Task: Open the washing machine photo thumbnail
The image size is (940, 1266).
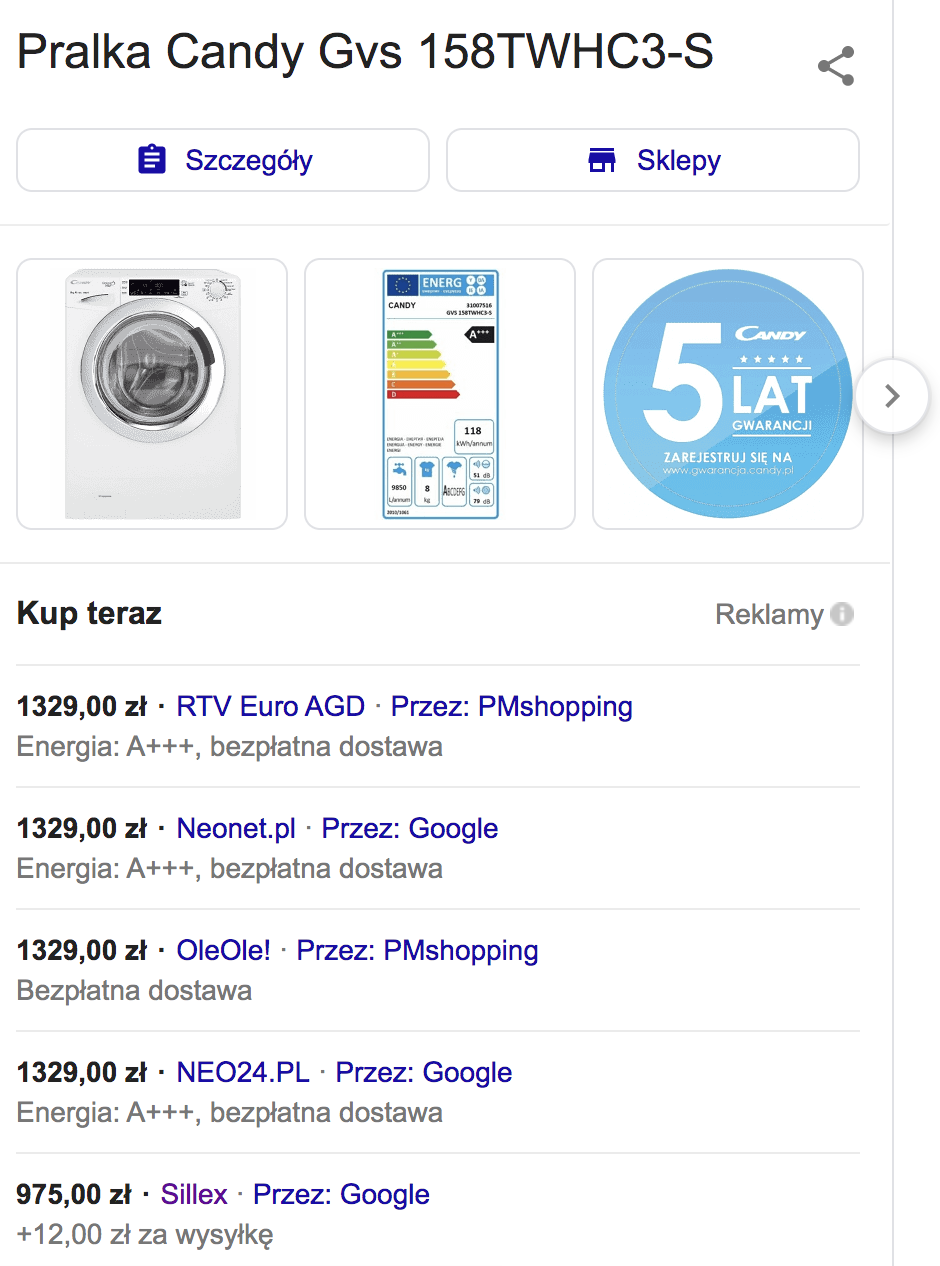Action: click(x=152, y=394)
